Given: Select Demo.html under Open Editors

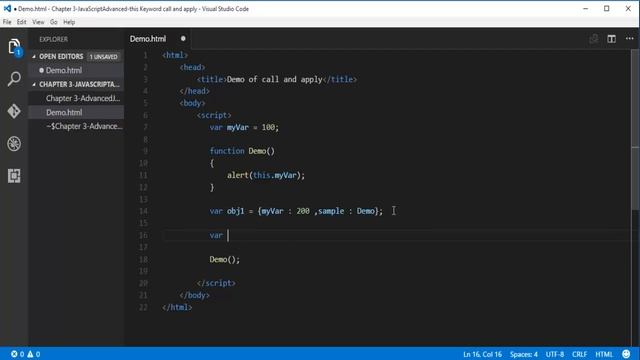Looking at the screenshot, I should click(76, 70).
